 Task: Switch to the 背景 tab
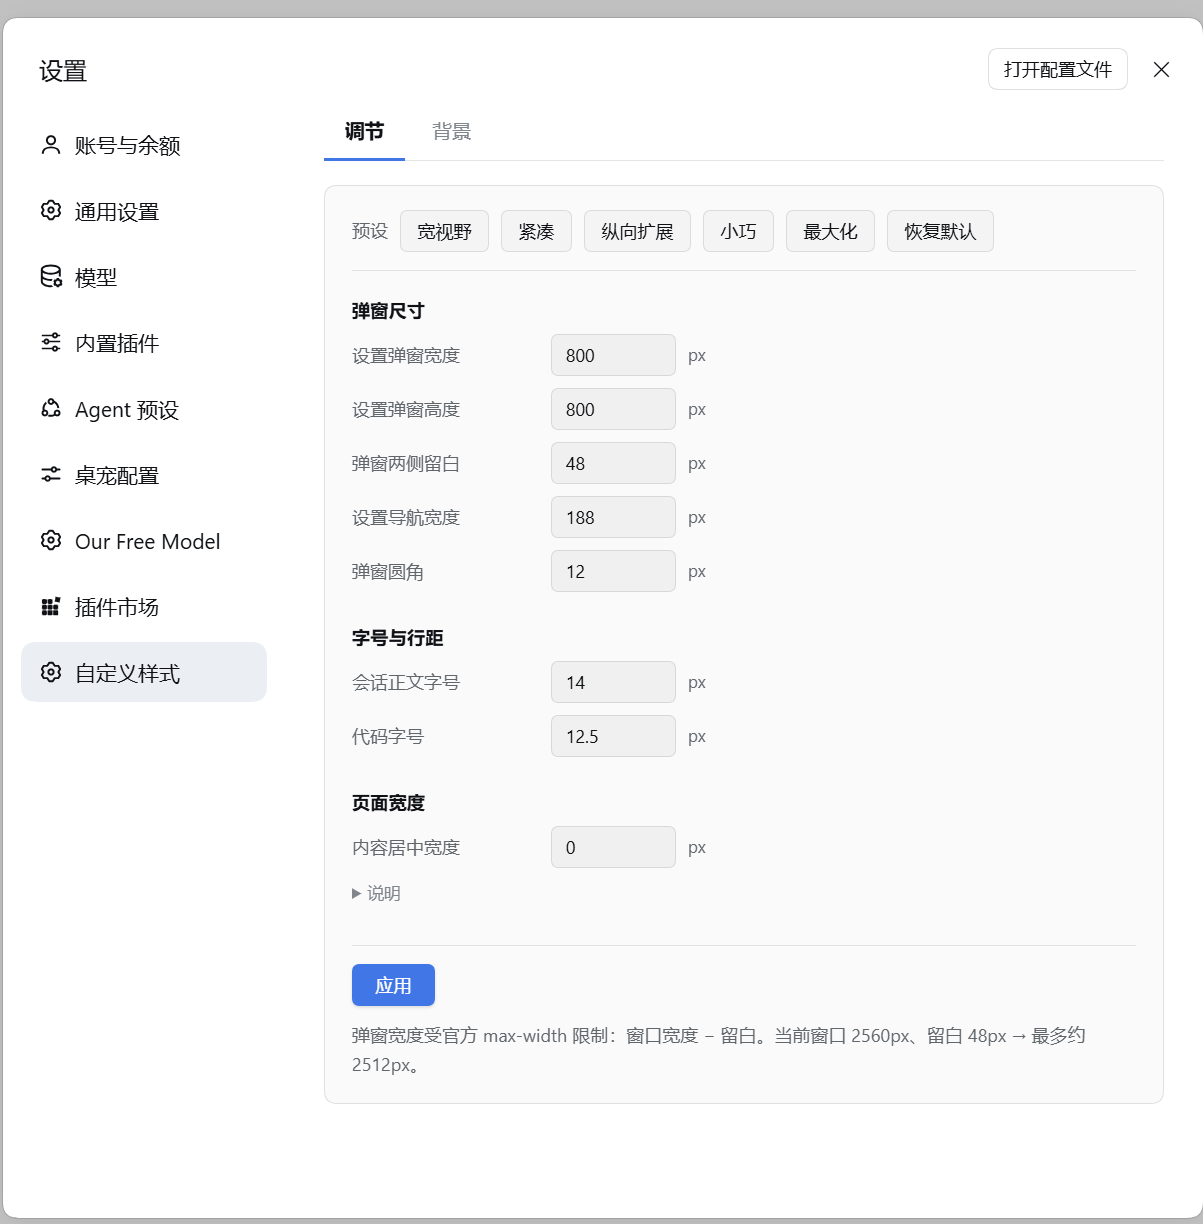click(x=451, y=132)
